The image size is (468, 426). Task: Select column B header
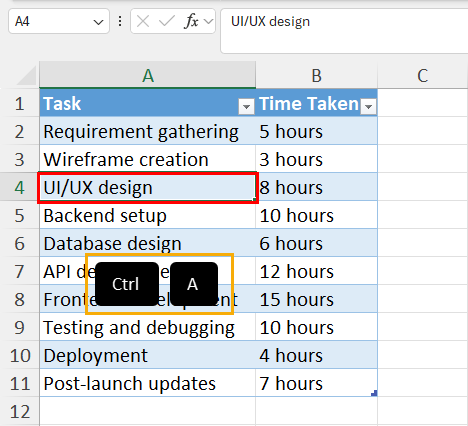pyautogui.click(x=316, y=75)
